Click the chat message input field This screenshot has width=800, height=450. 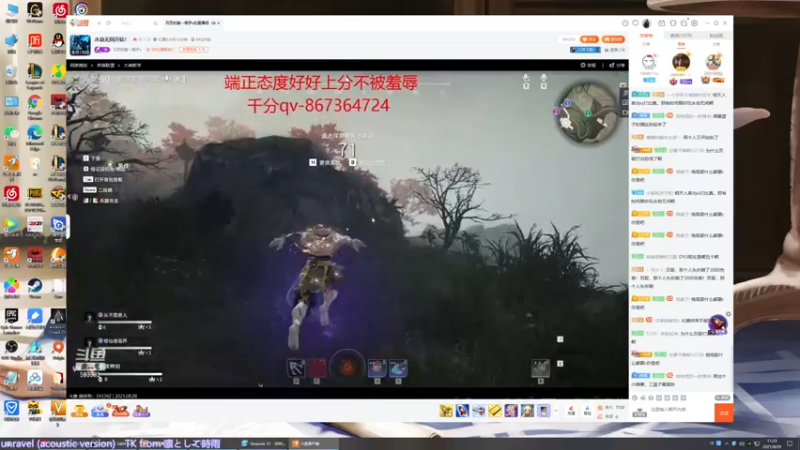679,410
